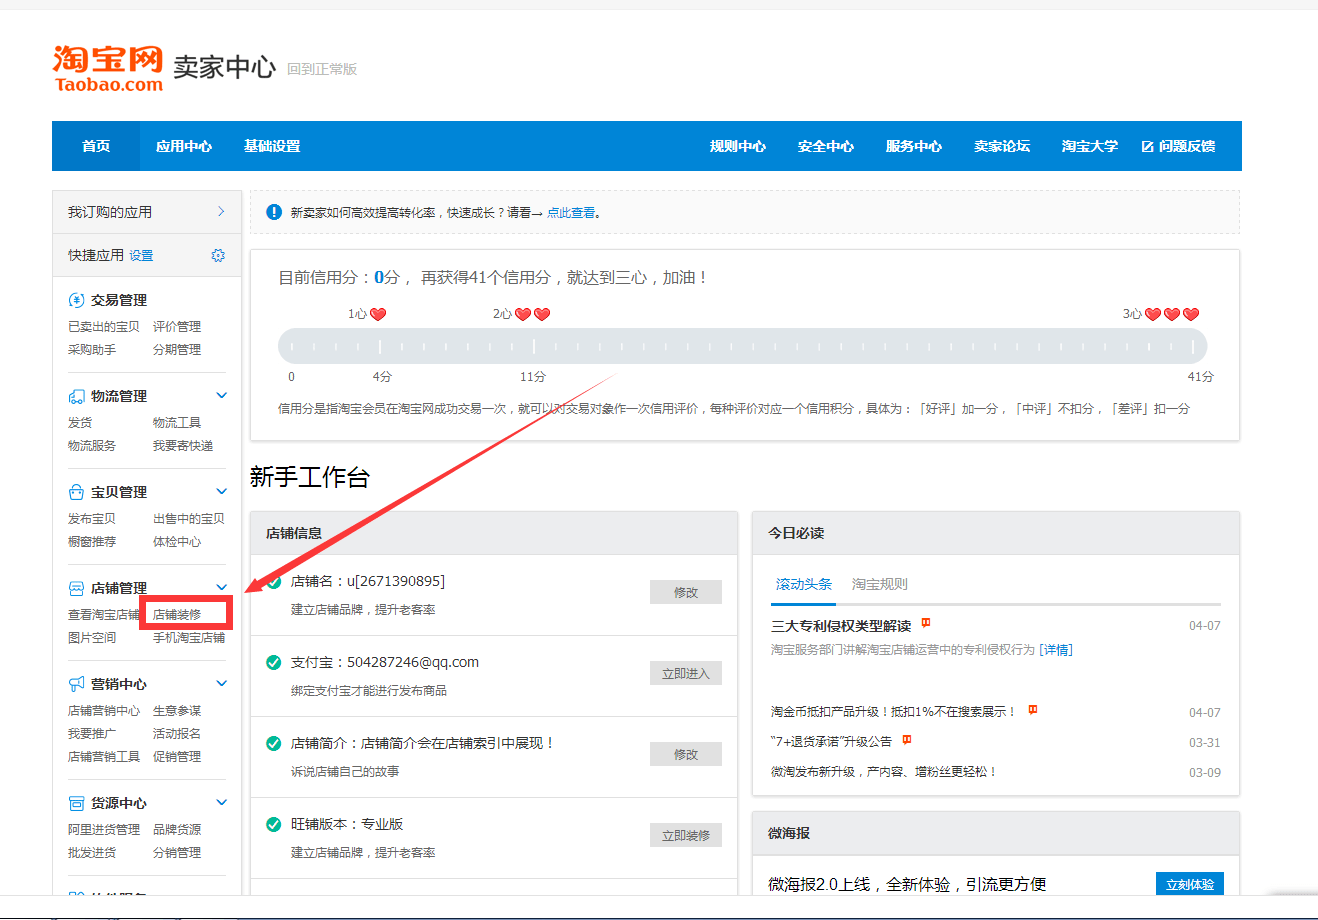
Task: Click the 店铺管理 shop icon
Action: click(x=76, y=588)
